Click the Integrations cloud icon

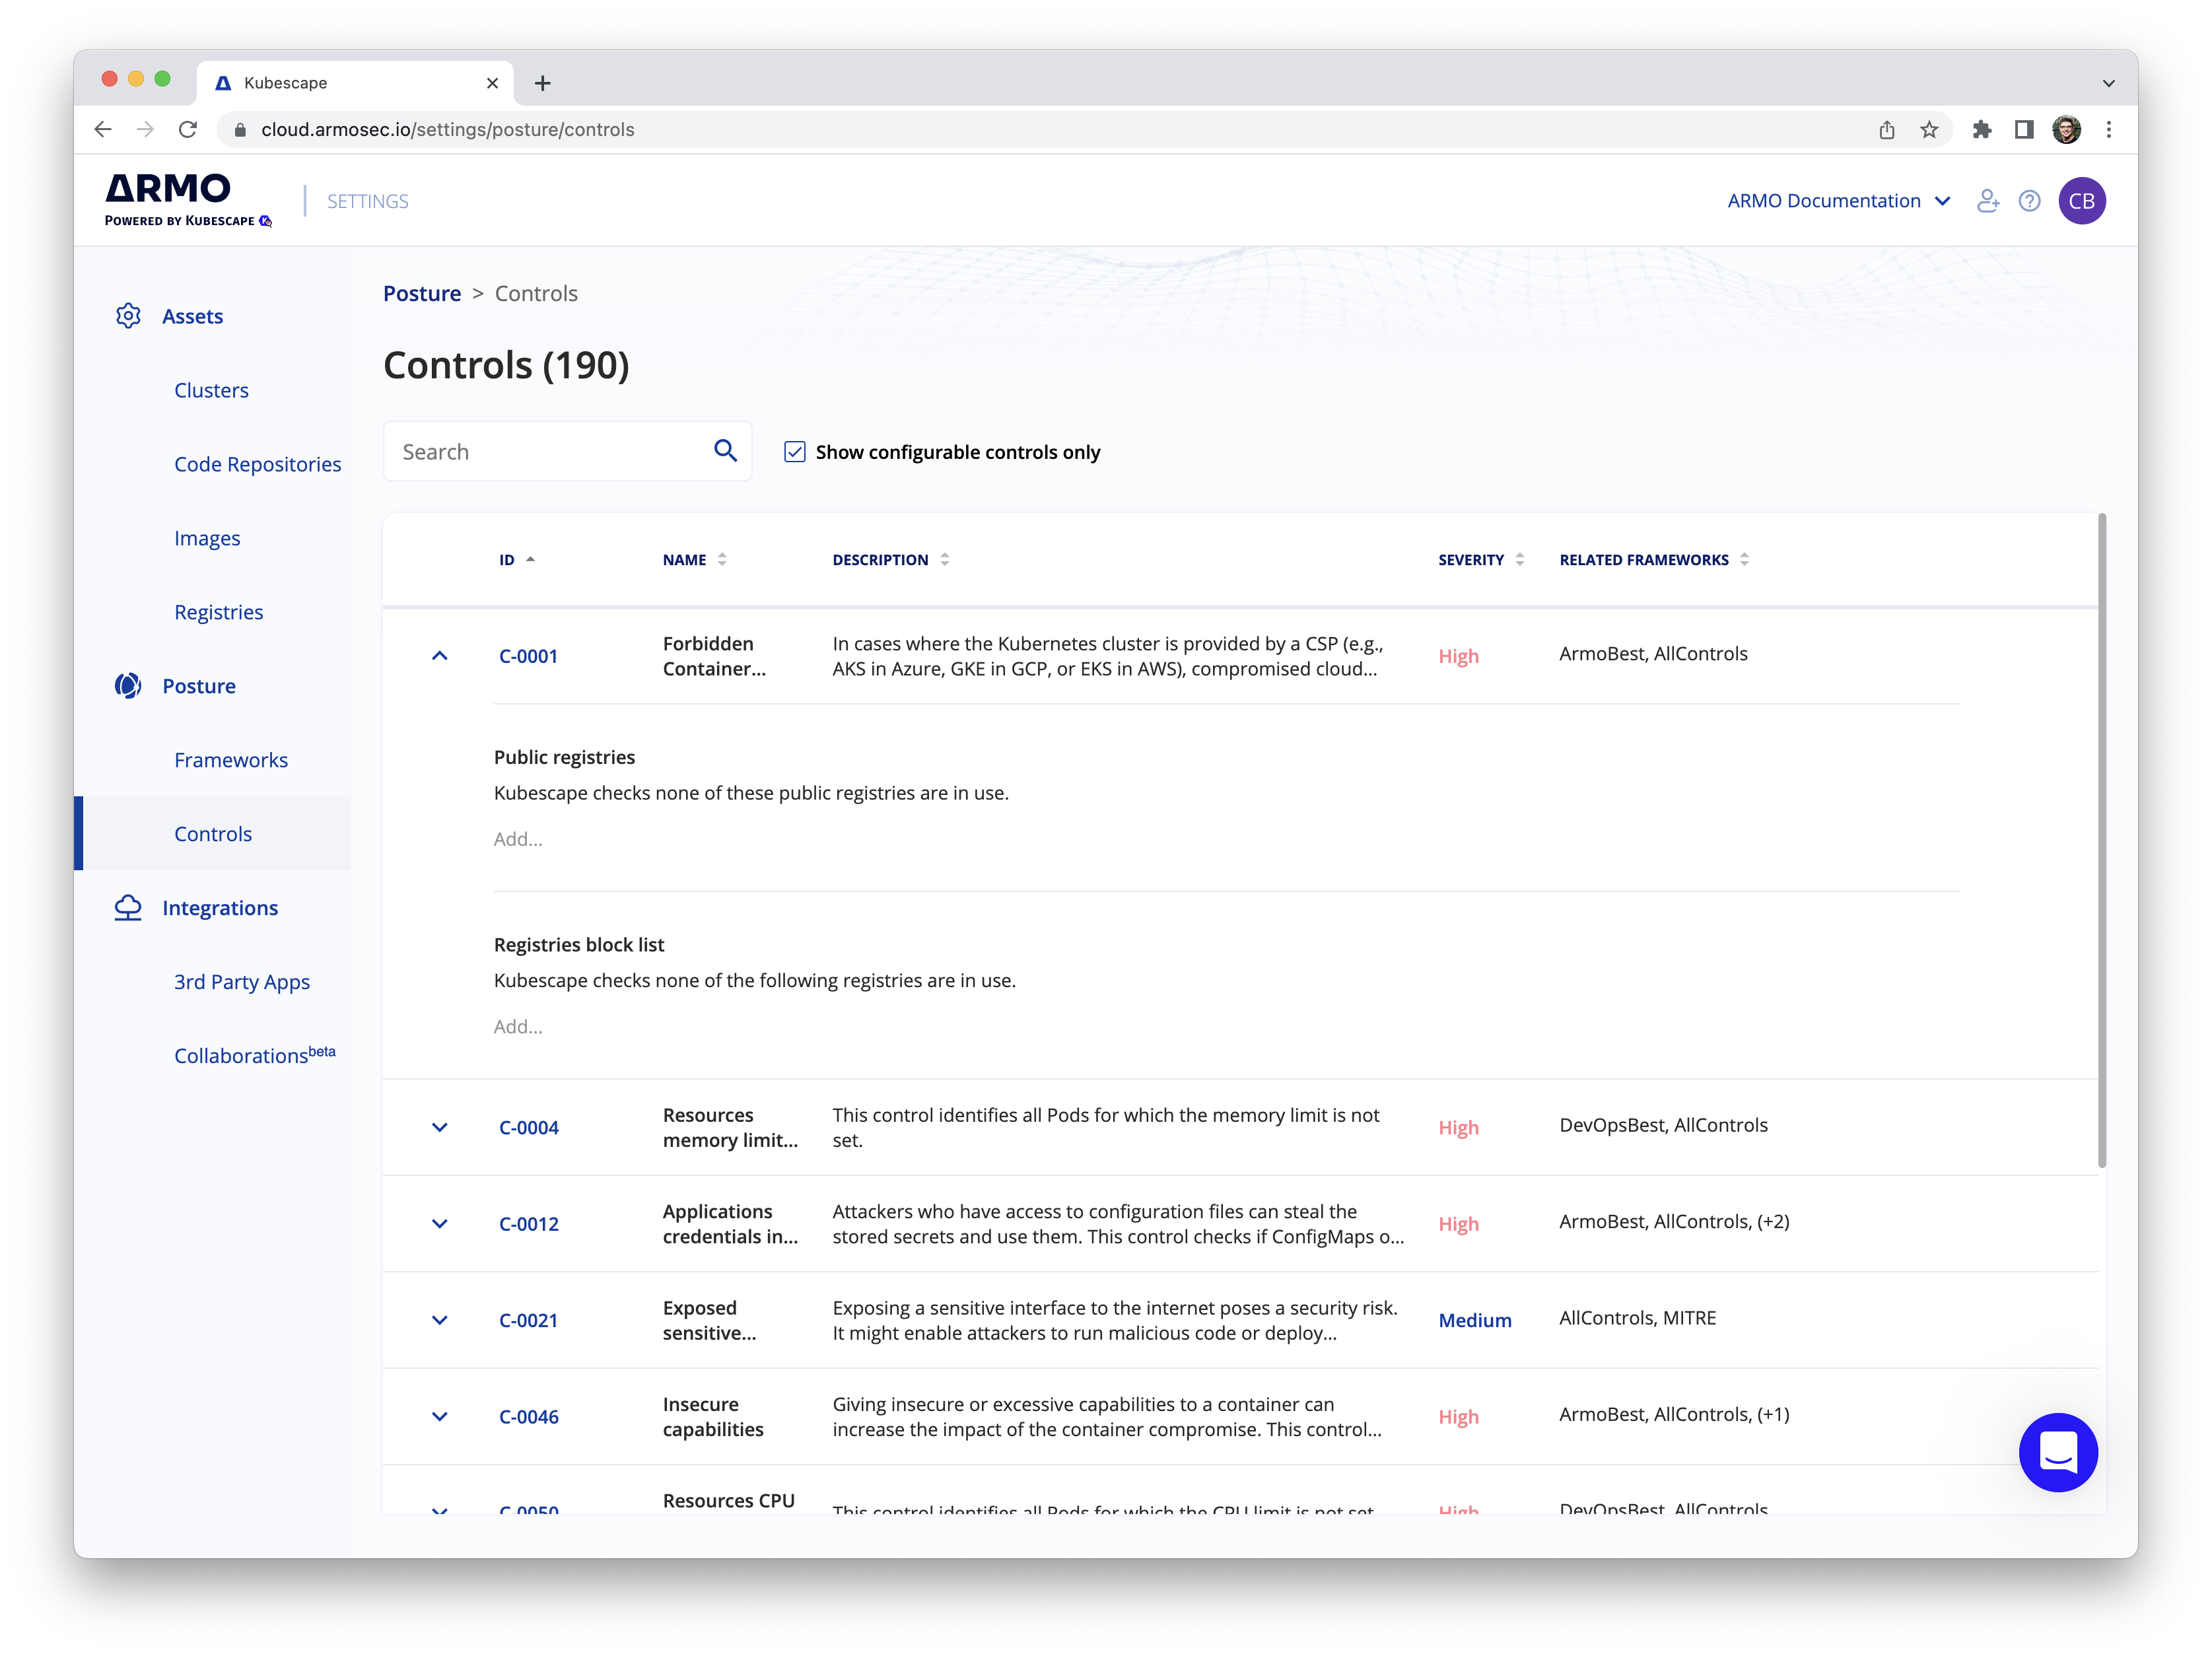click(x=128, y=908)
